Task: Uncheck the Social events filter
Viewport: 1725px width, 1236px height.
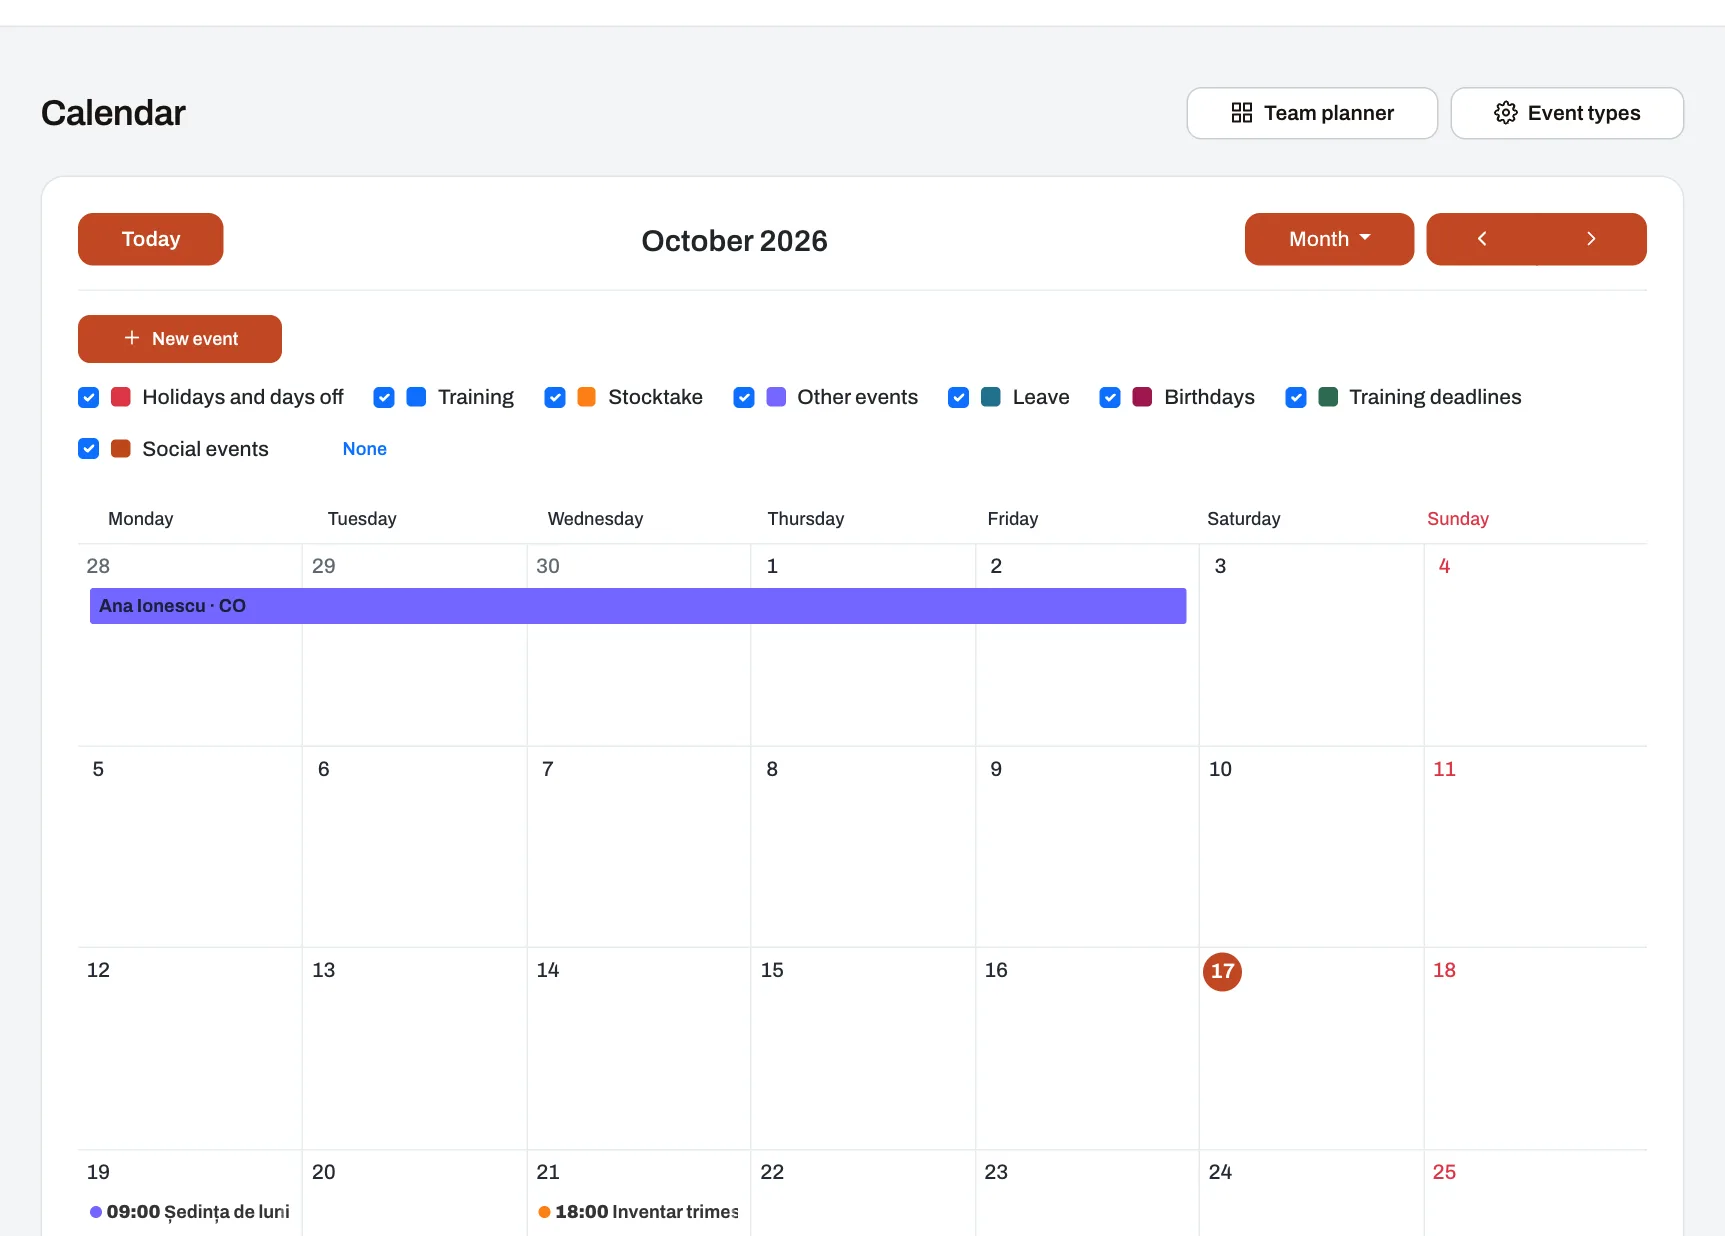Action: [89, 449]
